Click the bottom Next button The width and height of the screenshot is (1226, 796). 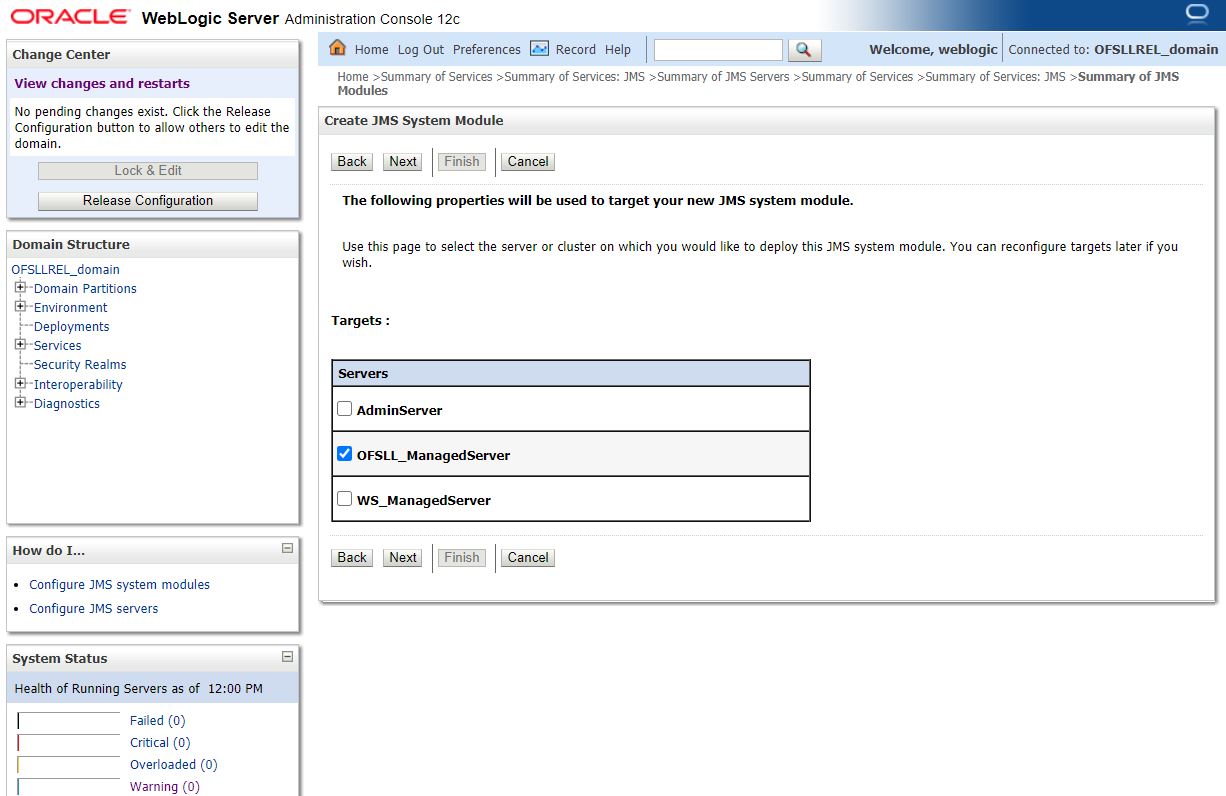(403, 557)
